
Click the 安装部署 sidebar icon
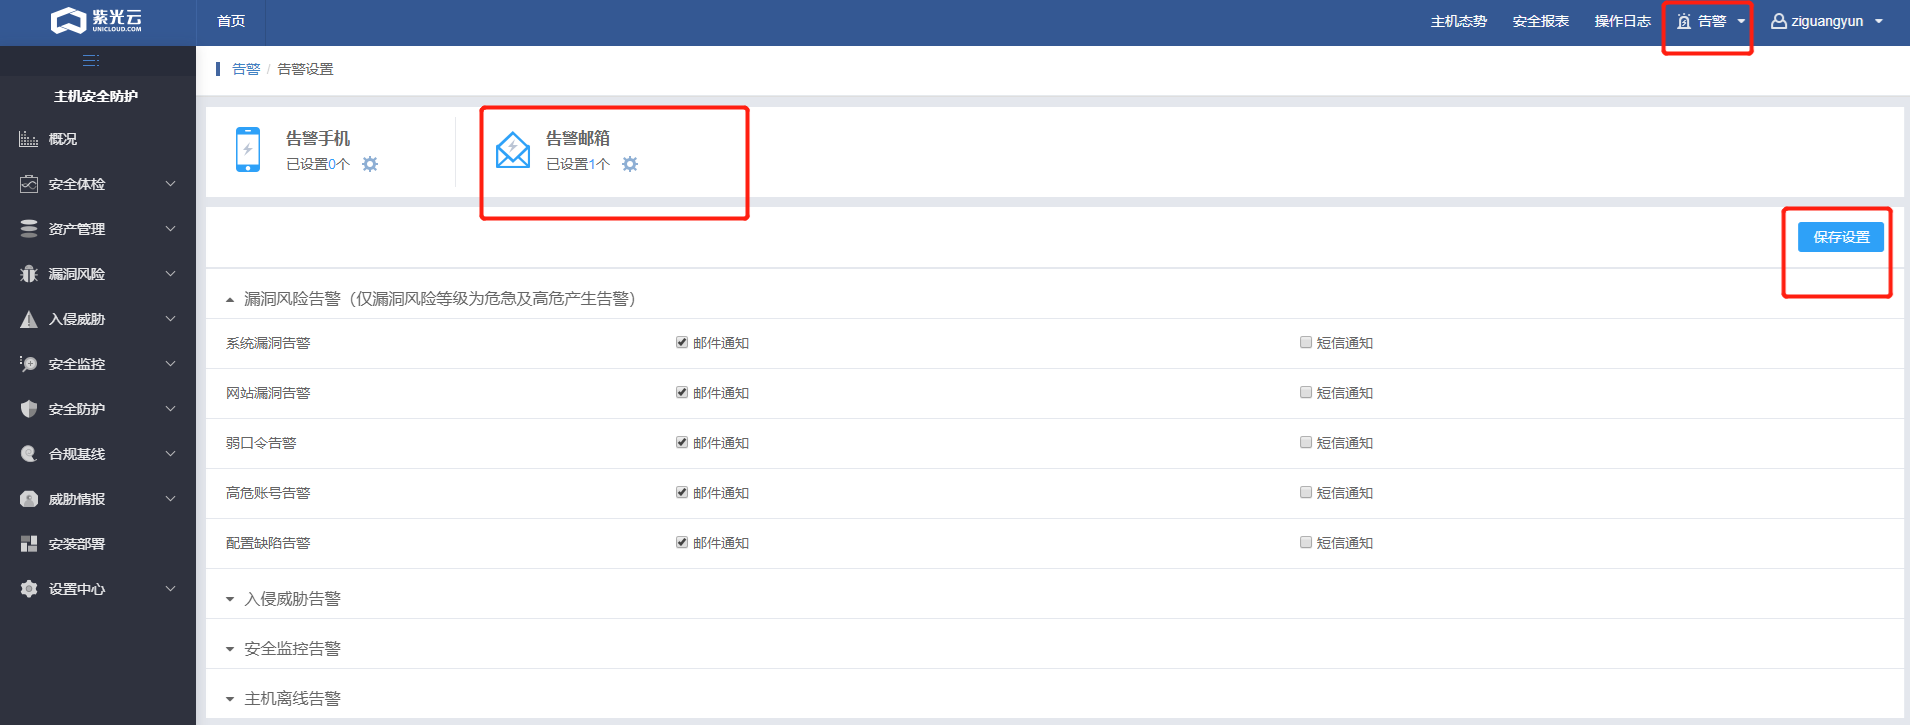[x=28, y=544]
